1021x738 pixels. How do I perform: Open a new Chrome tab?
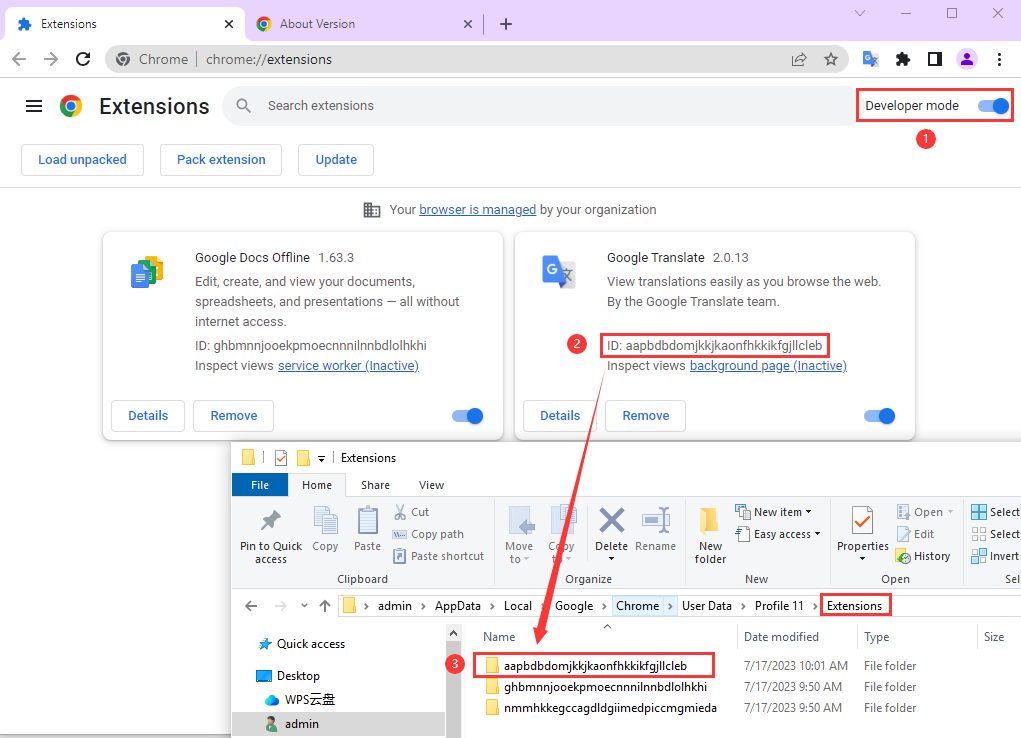[x=506, y=24]
